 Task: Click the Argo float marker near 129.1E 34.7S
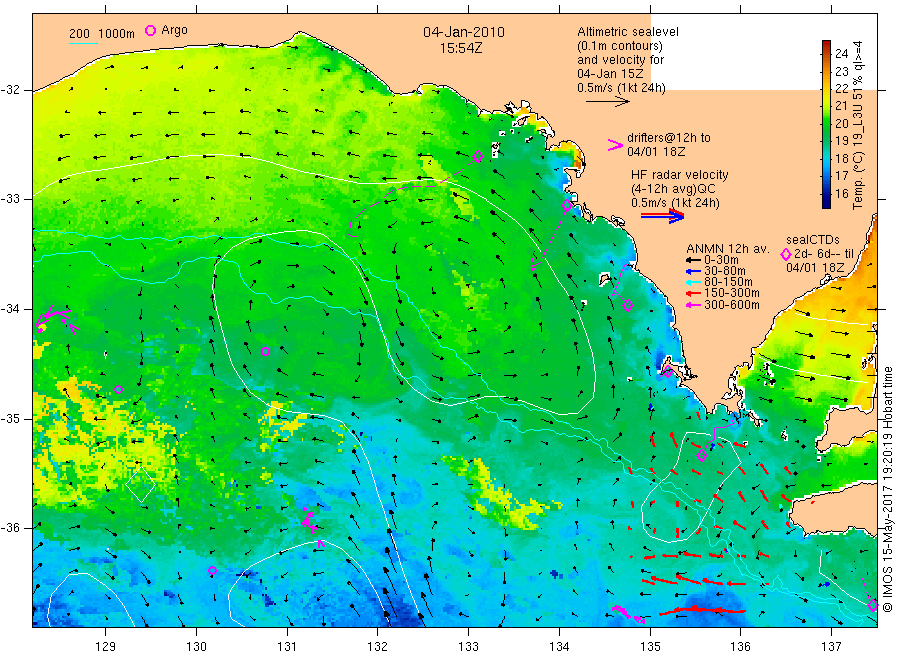coord(118,390)
